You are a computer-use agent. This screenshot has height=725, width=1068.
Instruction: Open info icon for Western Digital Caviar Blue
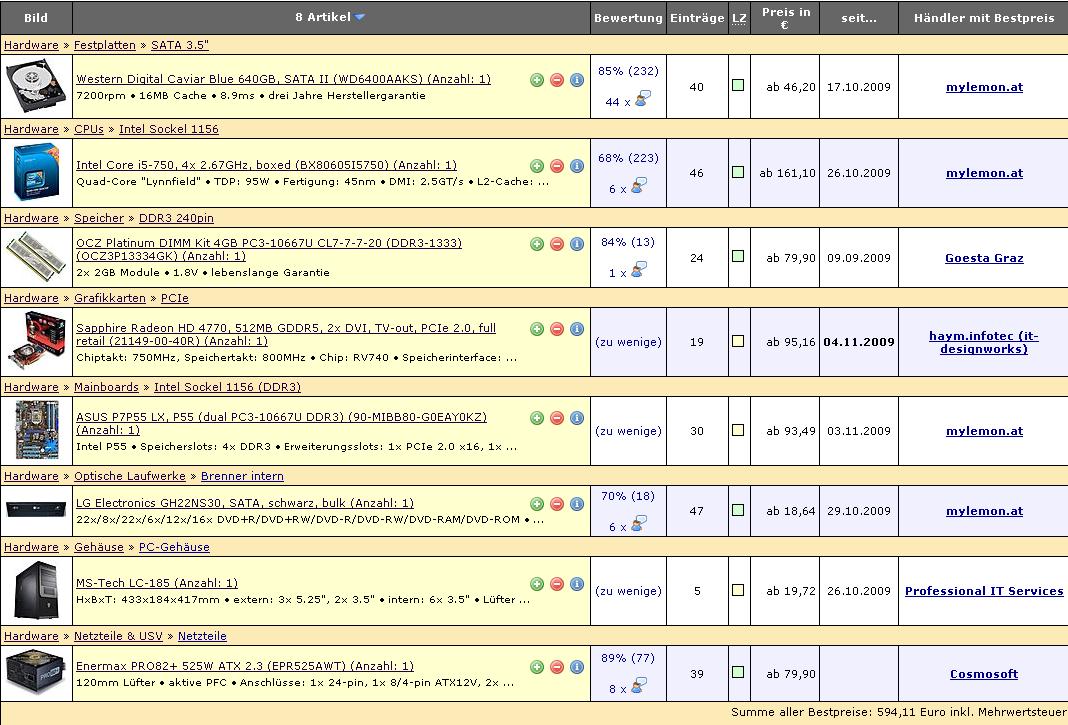click(x=576, y=80)
